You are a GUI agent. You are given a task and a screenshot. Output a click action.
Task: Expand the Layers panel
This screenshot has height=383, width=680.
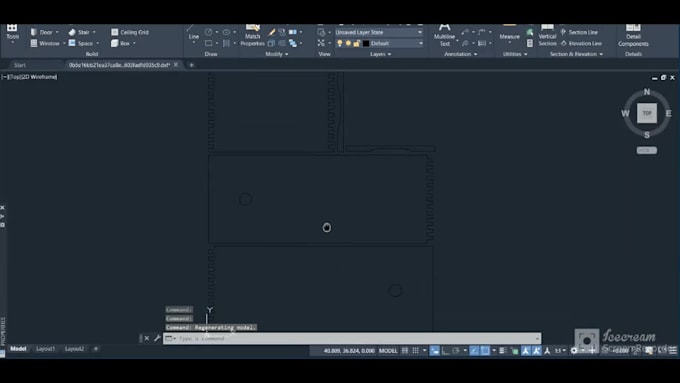(x=380, y=54)
